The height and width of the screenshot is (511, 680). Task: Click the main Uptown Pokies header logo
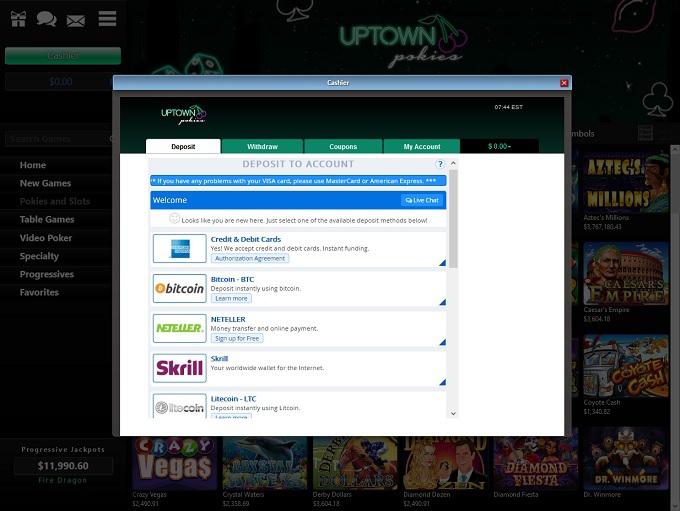[x=401, y=41]
